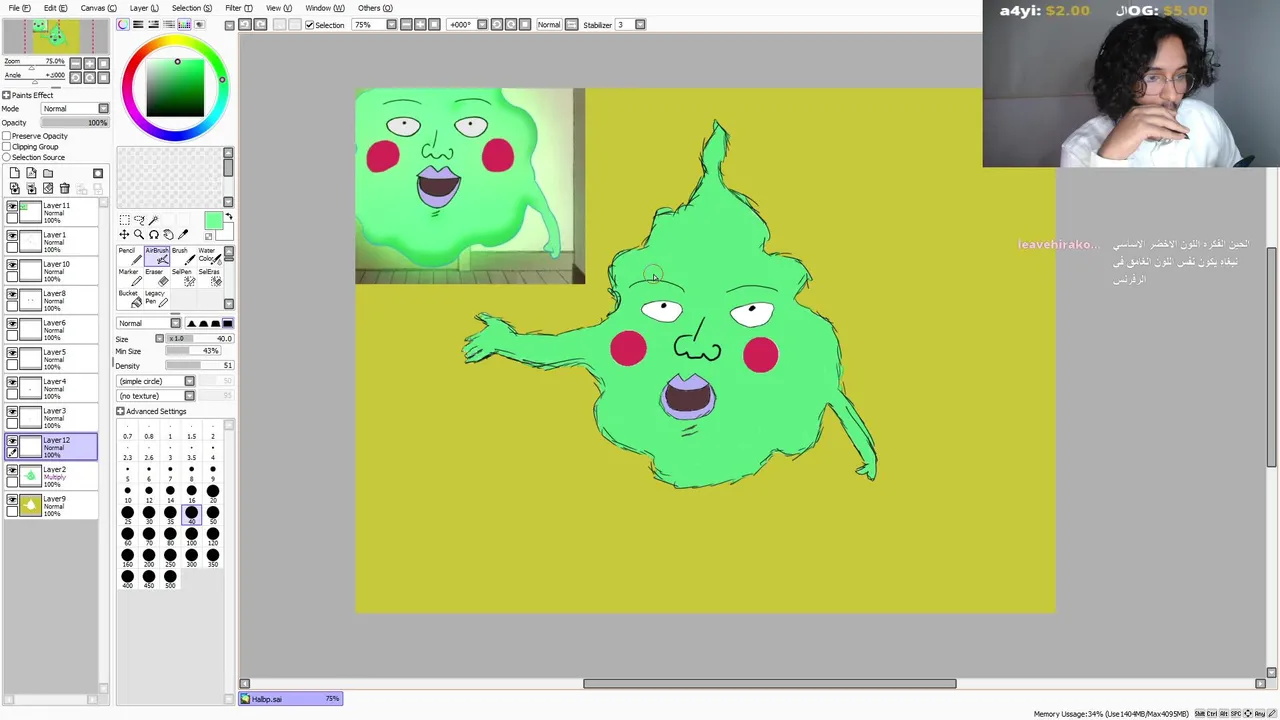Pick the Move tool
Image resolution: width=1280 pixels, height=720 pixels.
[124, 235]
